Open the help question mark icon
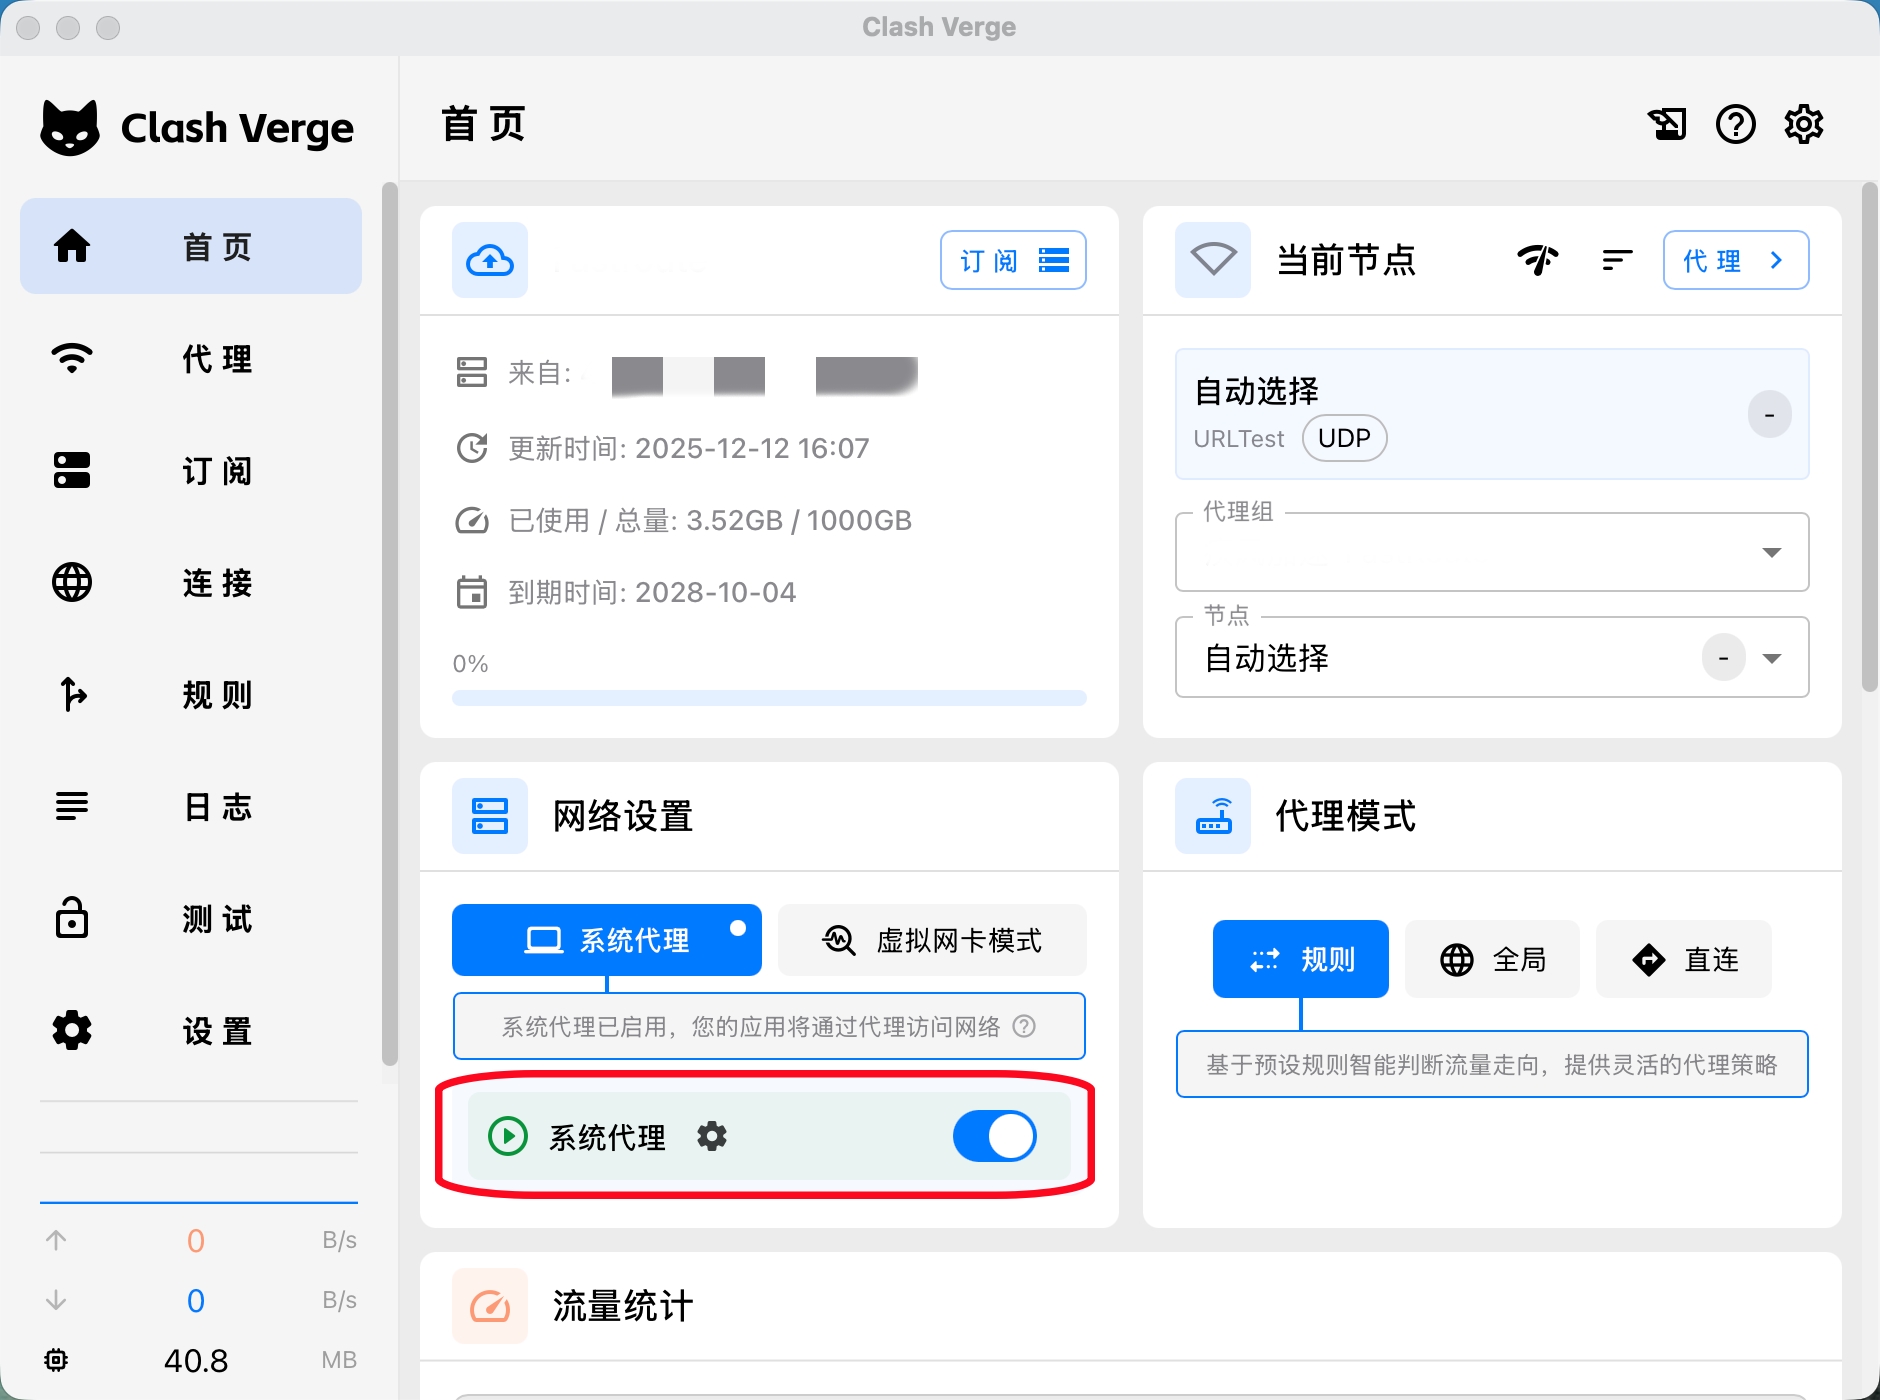The image size is (1880, 1400). (x=1735, y=125)
